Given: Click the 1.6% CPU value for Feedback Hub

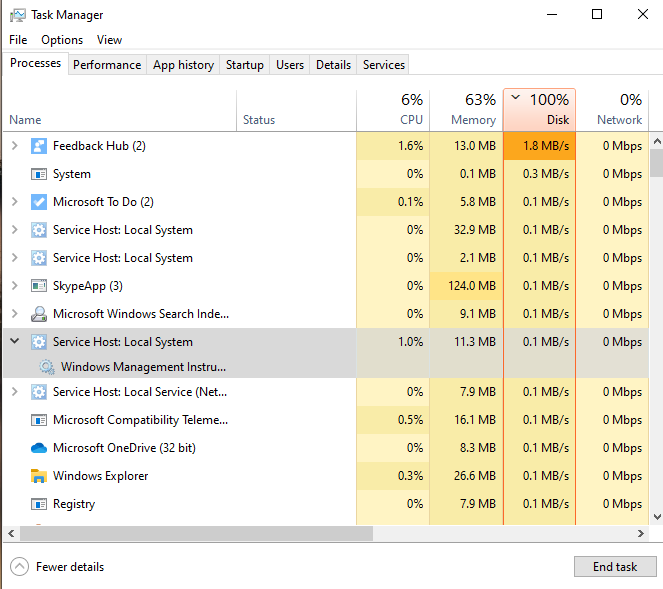Looking at the screenshot, I should pos(393,146).
